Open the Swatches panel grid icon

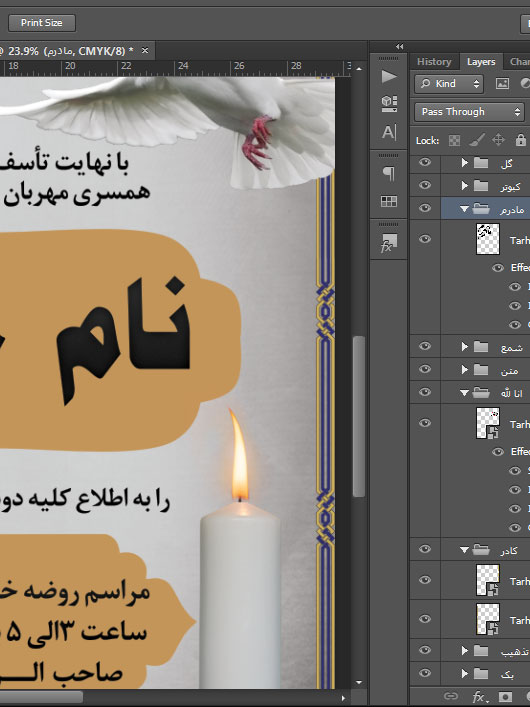[x=389, y=202]
